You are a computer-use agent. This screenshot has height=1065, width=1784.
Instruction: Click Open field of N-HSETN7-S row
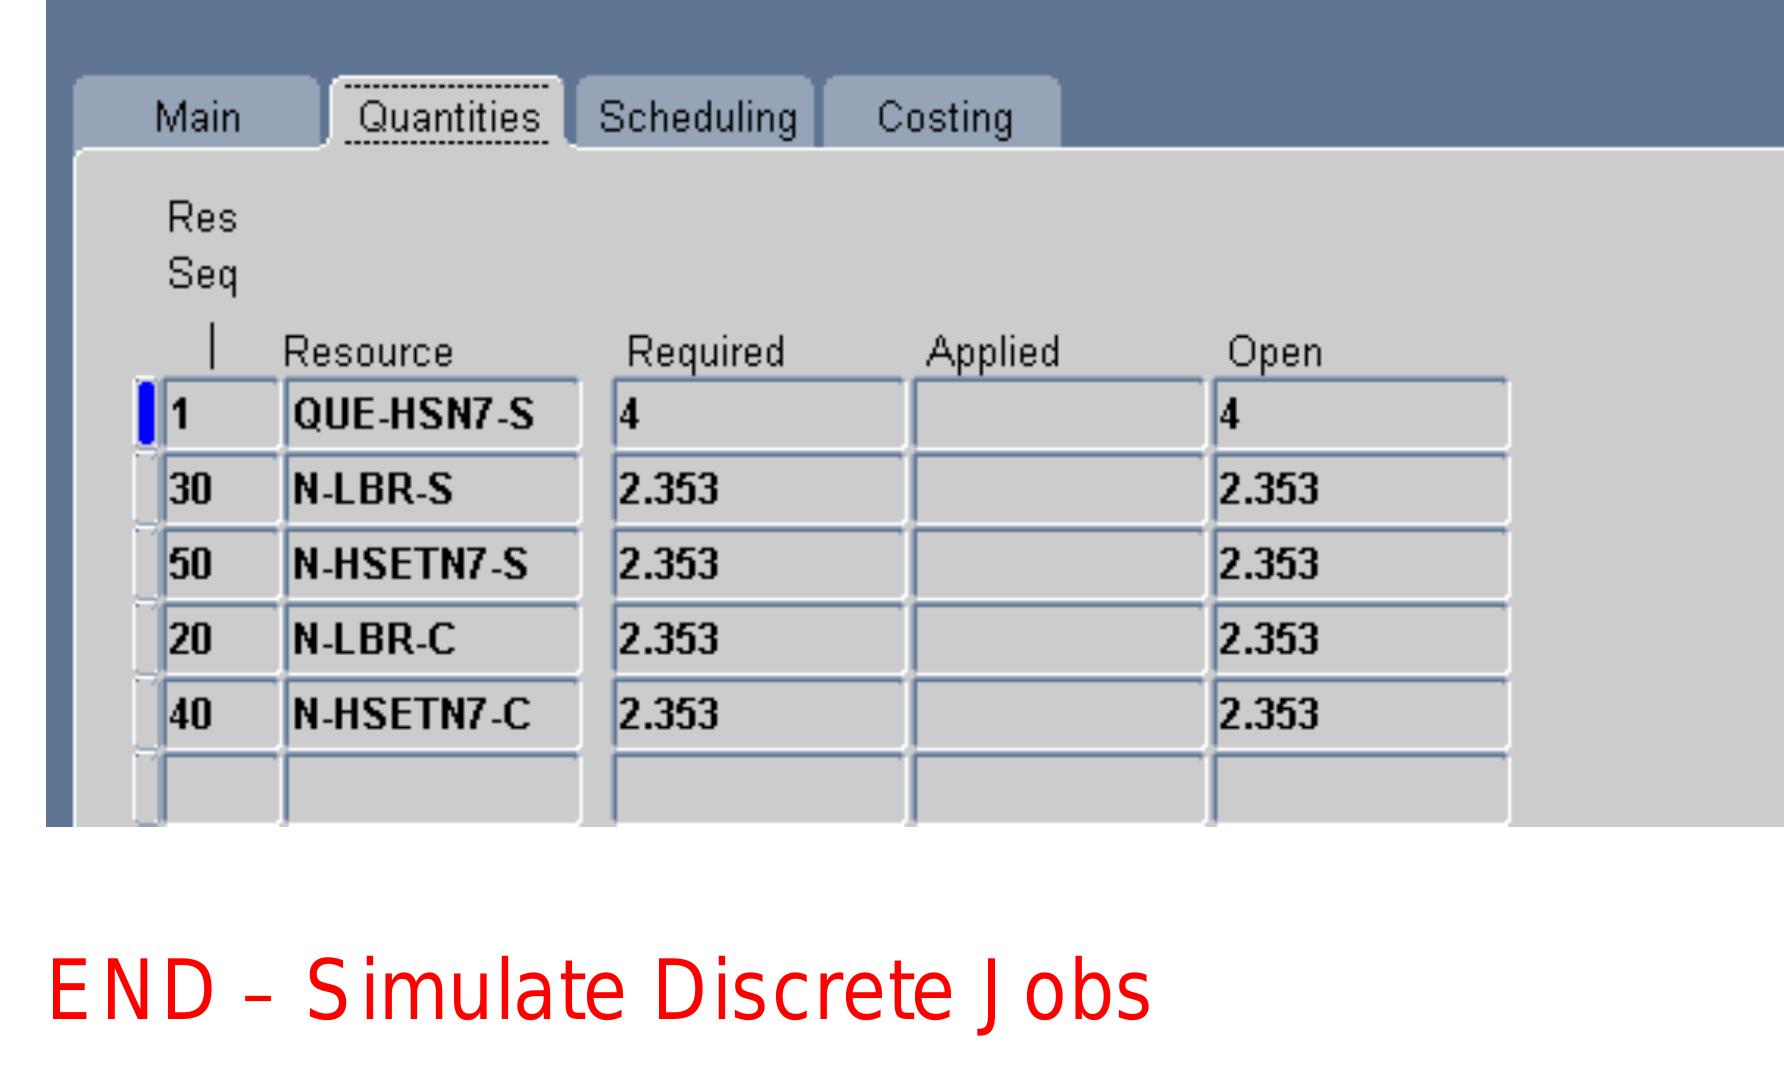coord(1360,564)
